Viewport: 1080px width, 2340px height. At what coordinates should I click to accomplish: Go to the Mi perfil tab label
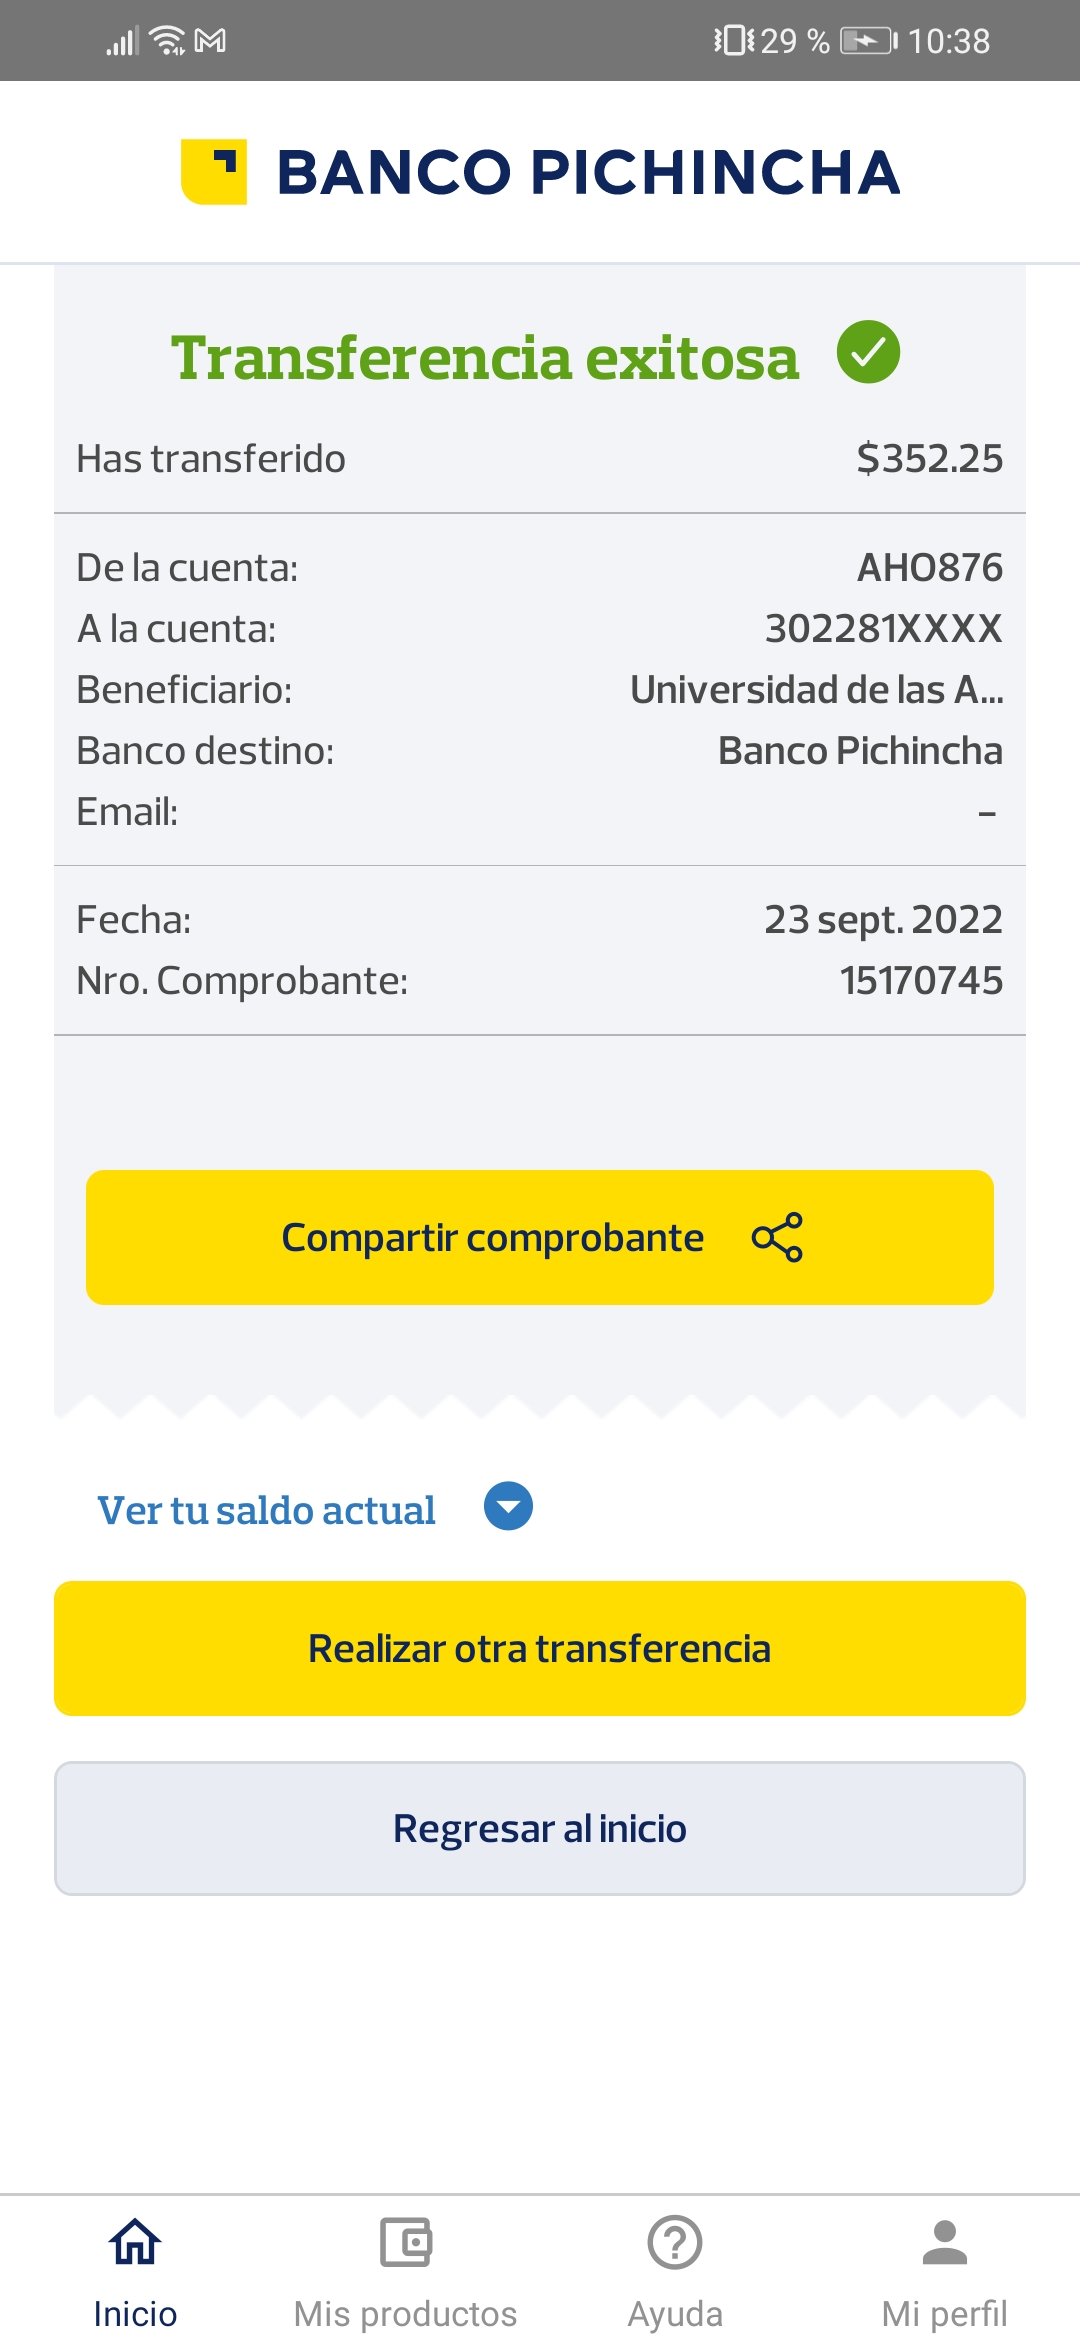click(x=945, y=2314)
